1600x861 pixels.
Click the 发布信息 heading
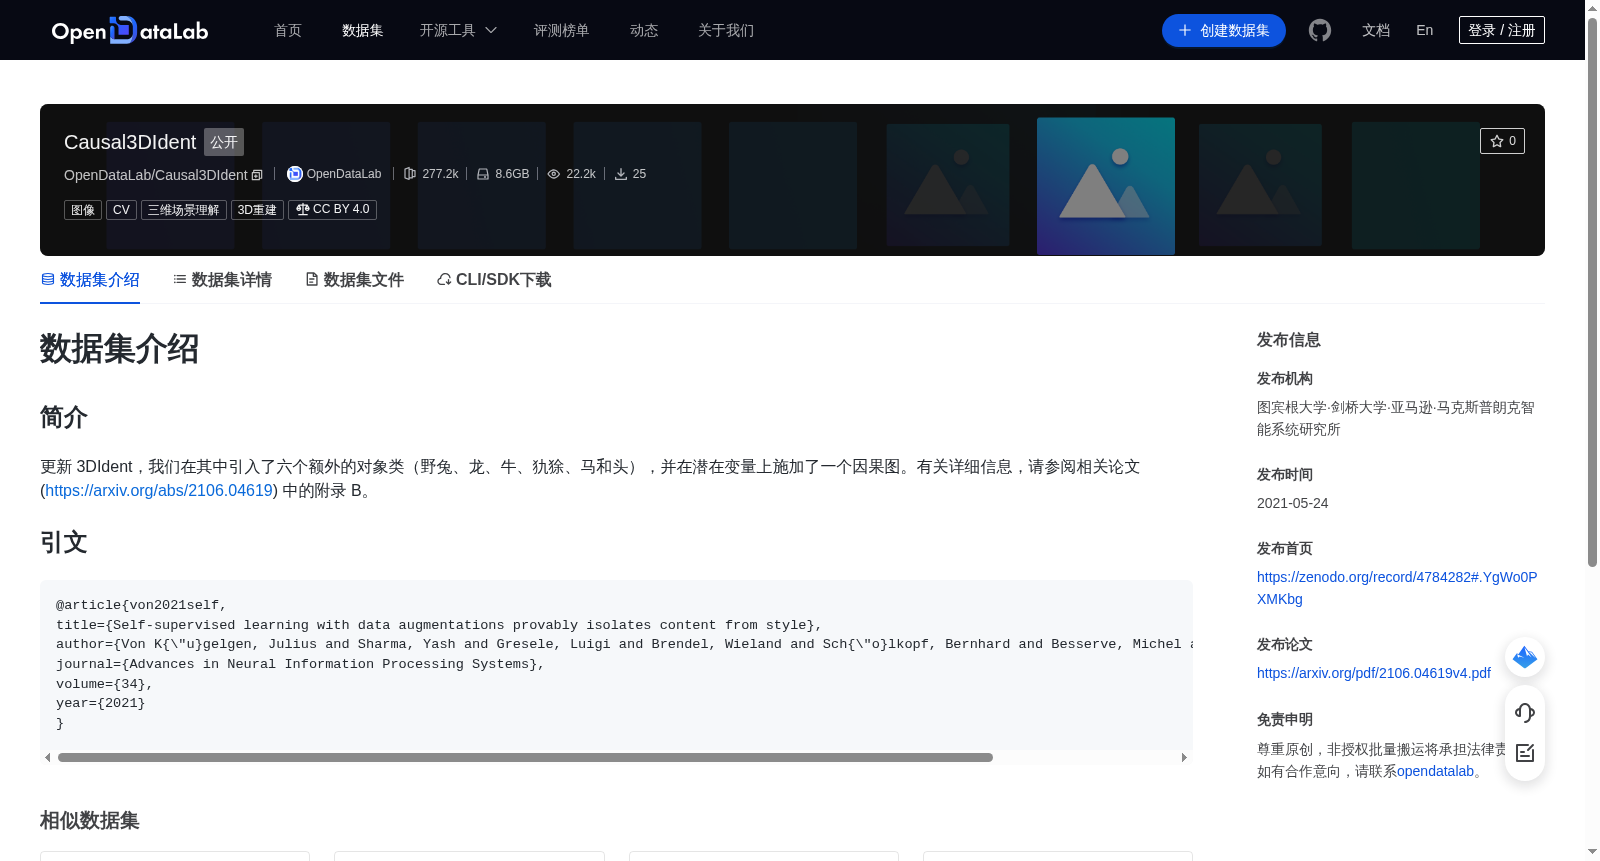tap(1289, 340)
